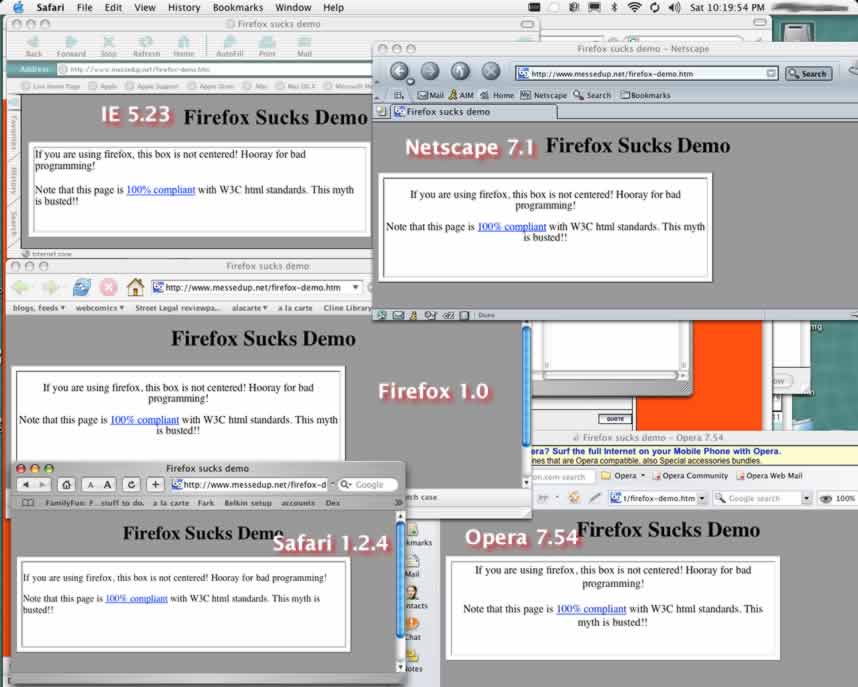Click Firefox forward green arrow
Screen dimensions: 858x687
(51, 287)
